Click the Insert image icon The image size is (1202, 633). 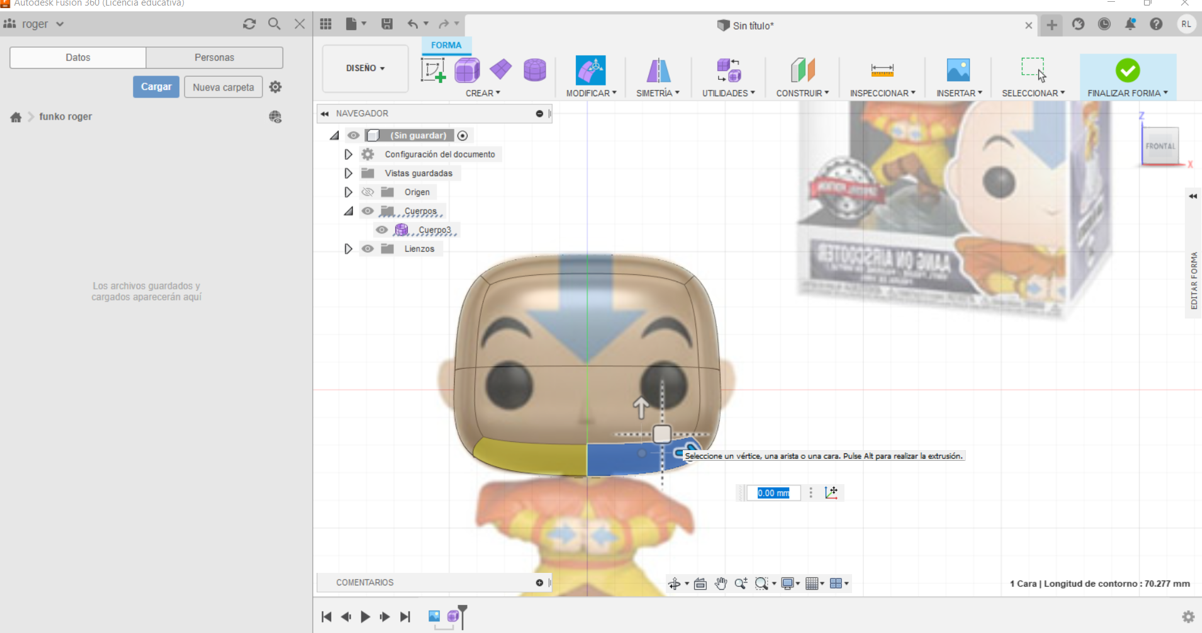[x=958, y=70]
